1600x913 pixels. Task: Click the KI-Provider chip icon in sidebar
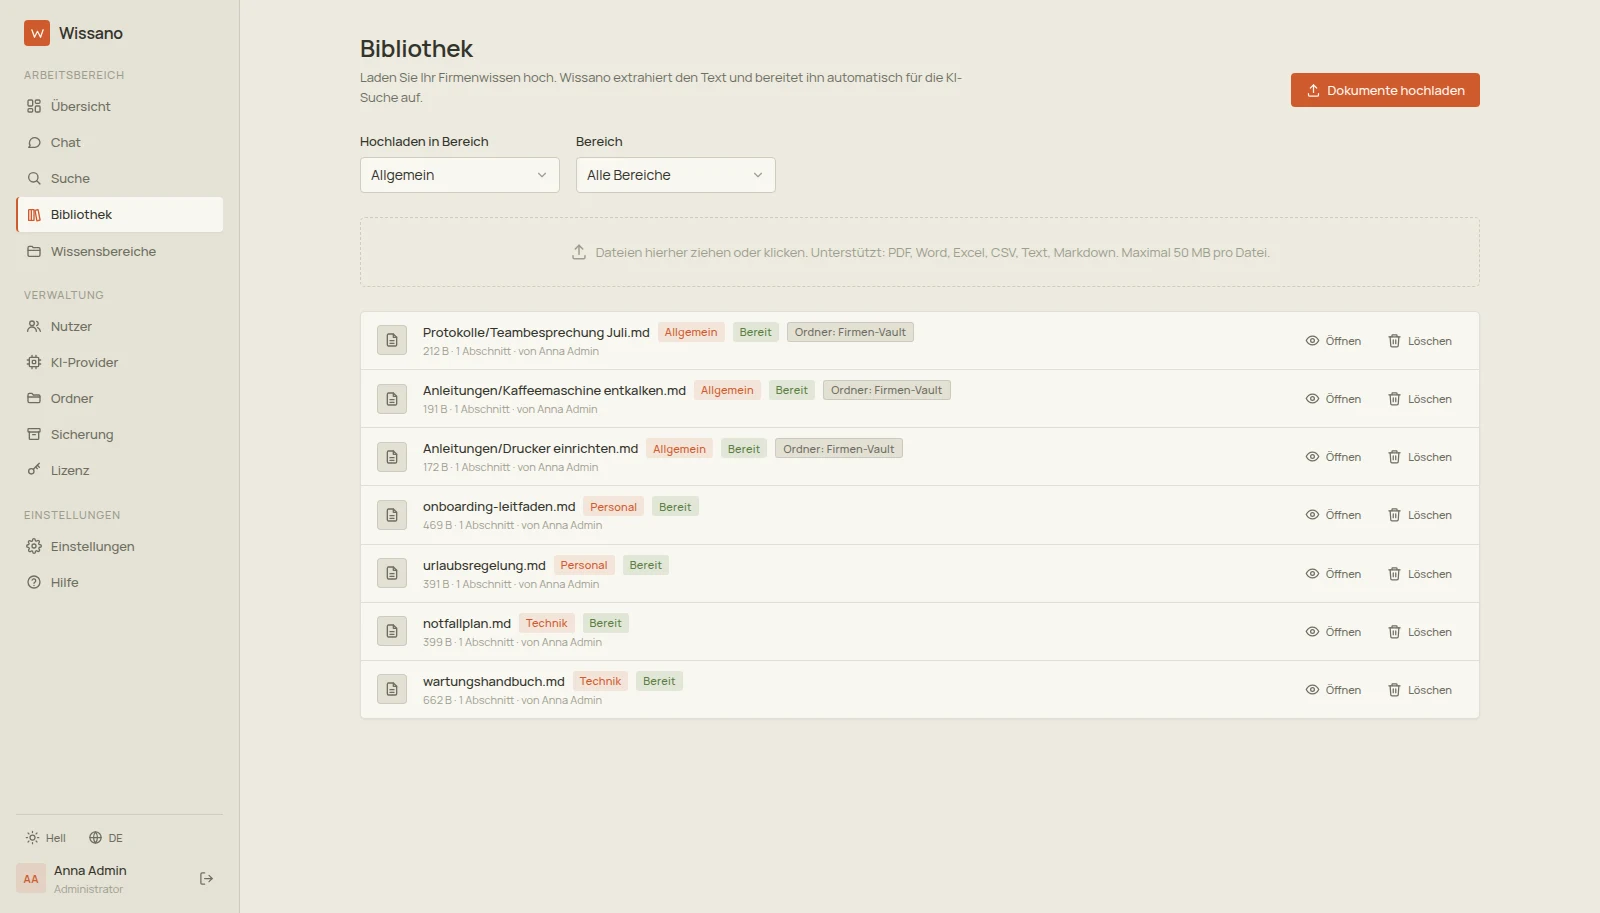(x=34, y=362)
